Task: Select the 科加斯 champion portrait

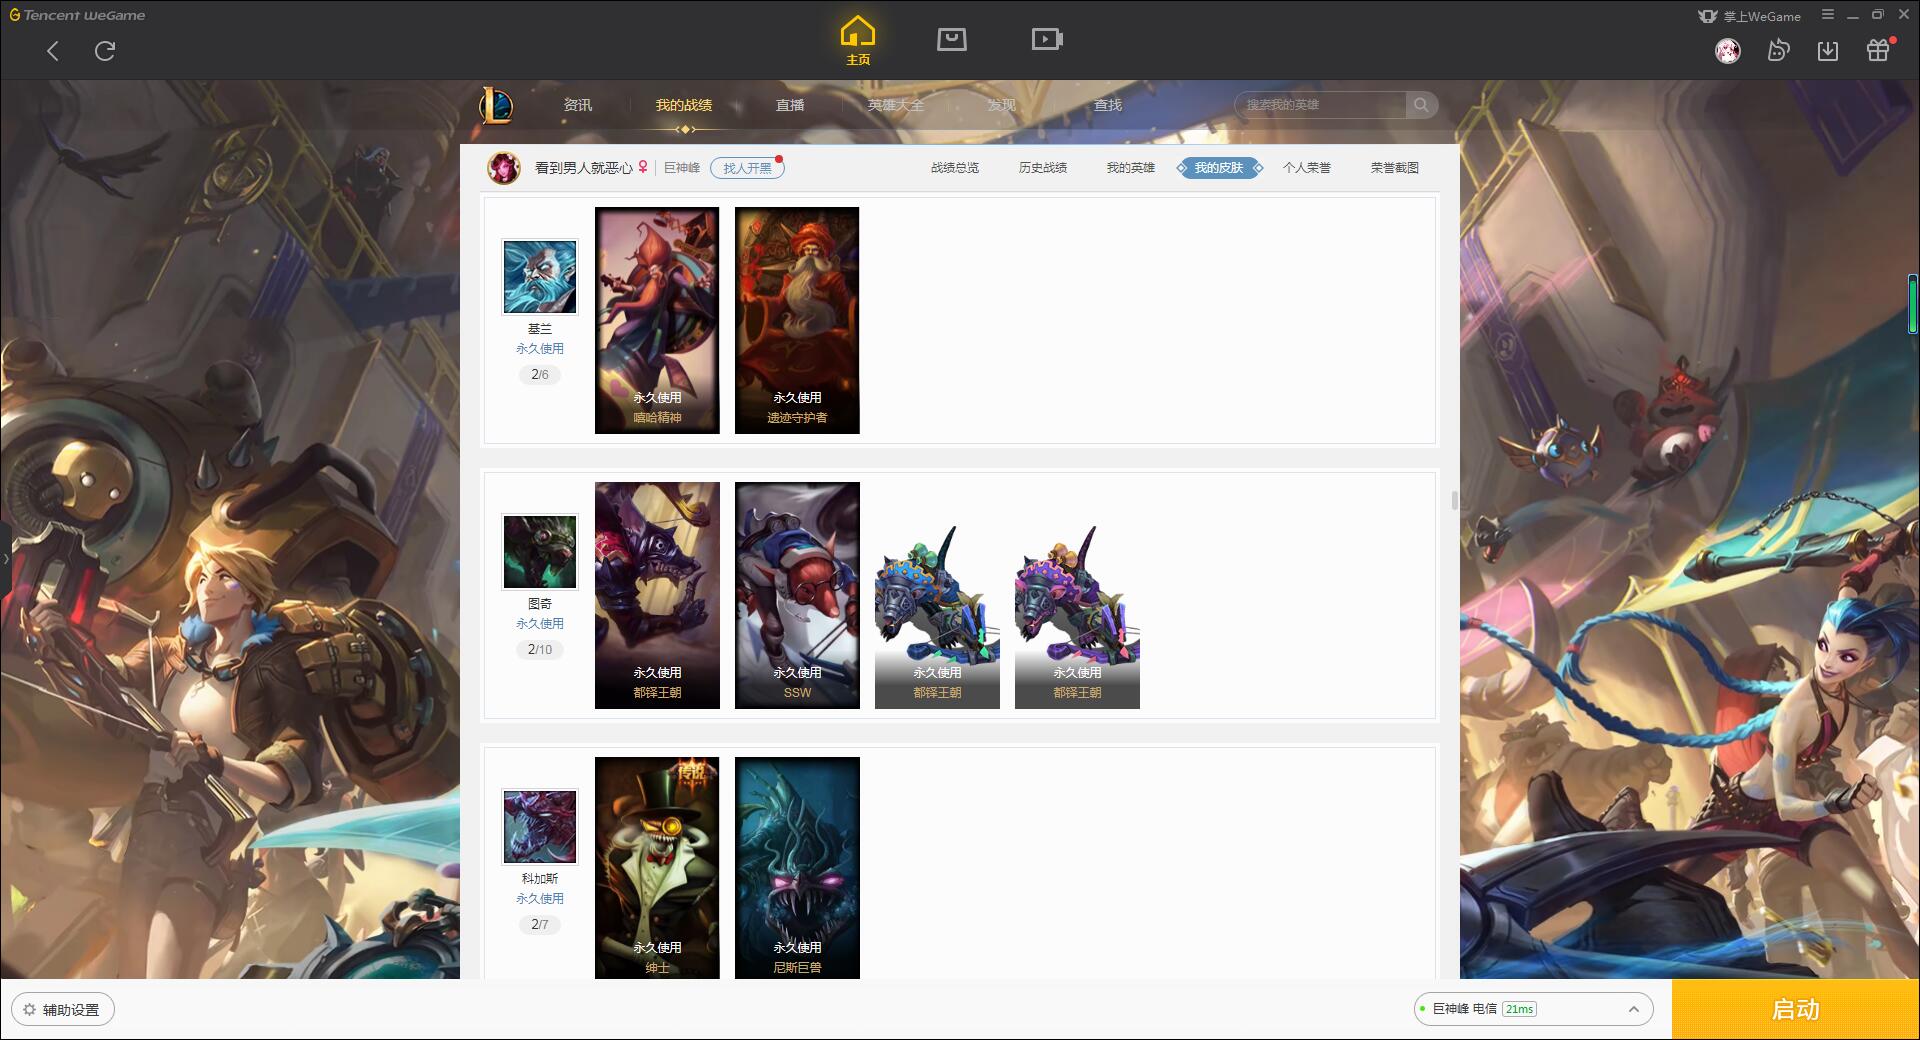Action: pos(540,827)
